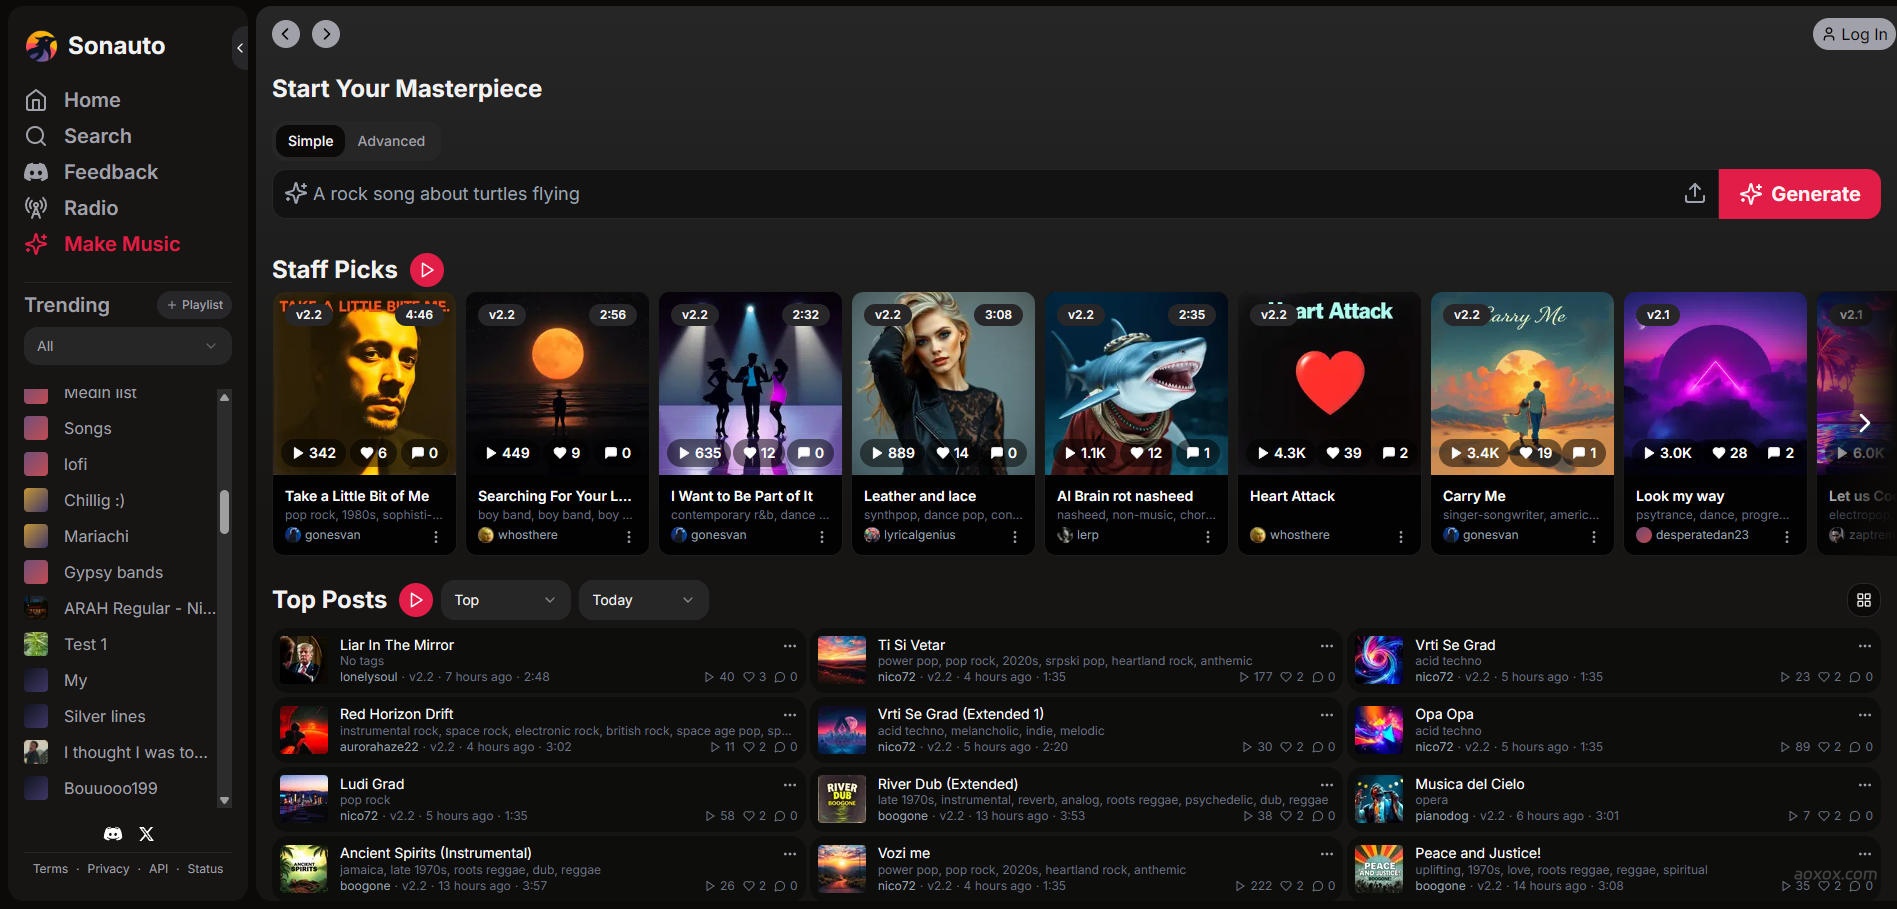Switch to Advanced mode tab
The height and width of the screenshot is (909, 1897).
click(391, 141)
